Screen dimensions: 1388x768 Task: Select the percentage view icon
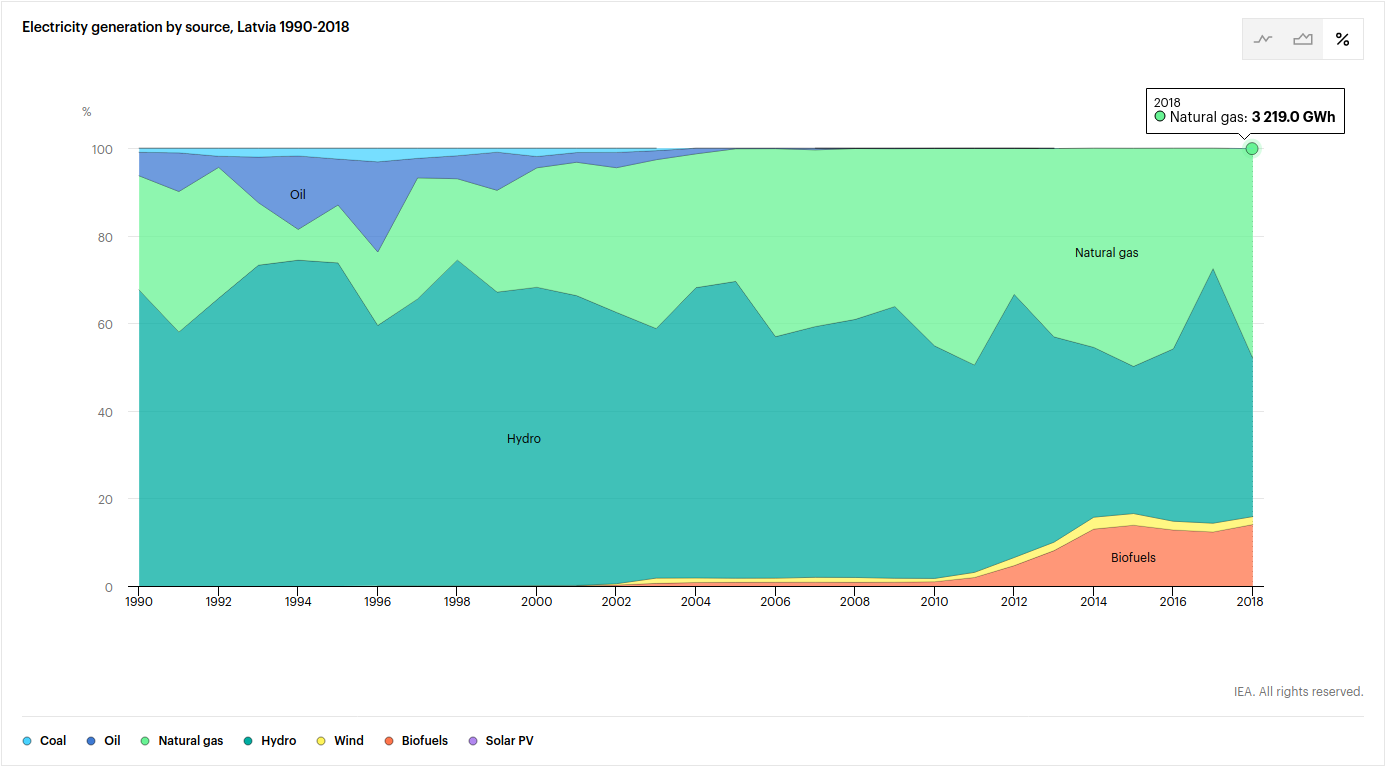[x=1342, y=40]
